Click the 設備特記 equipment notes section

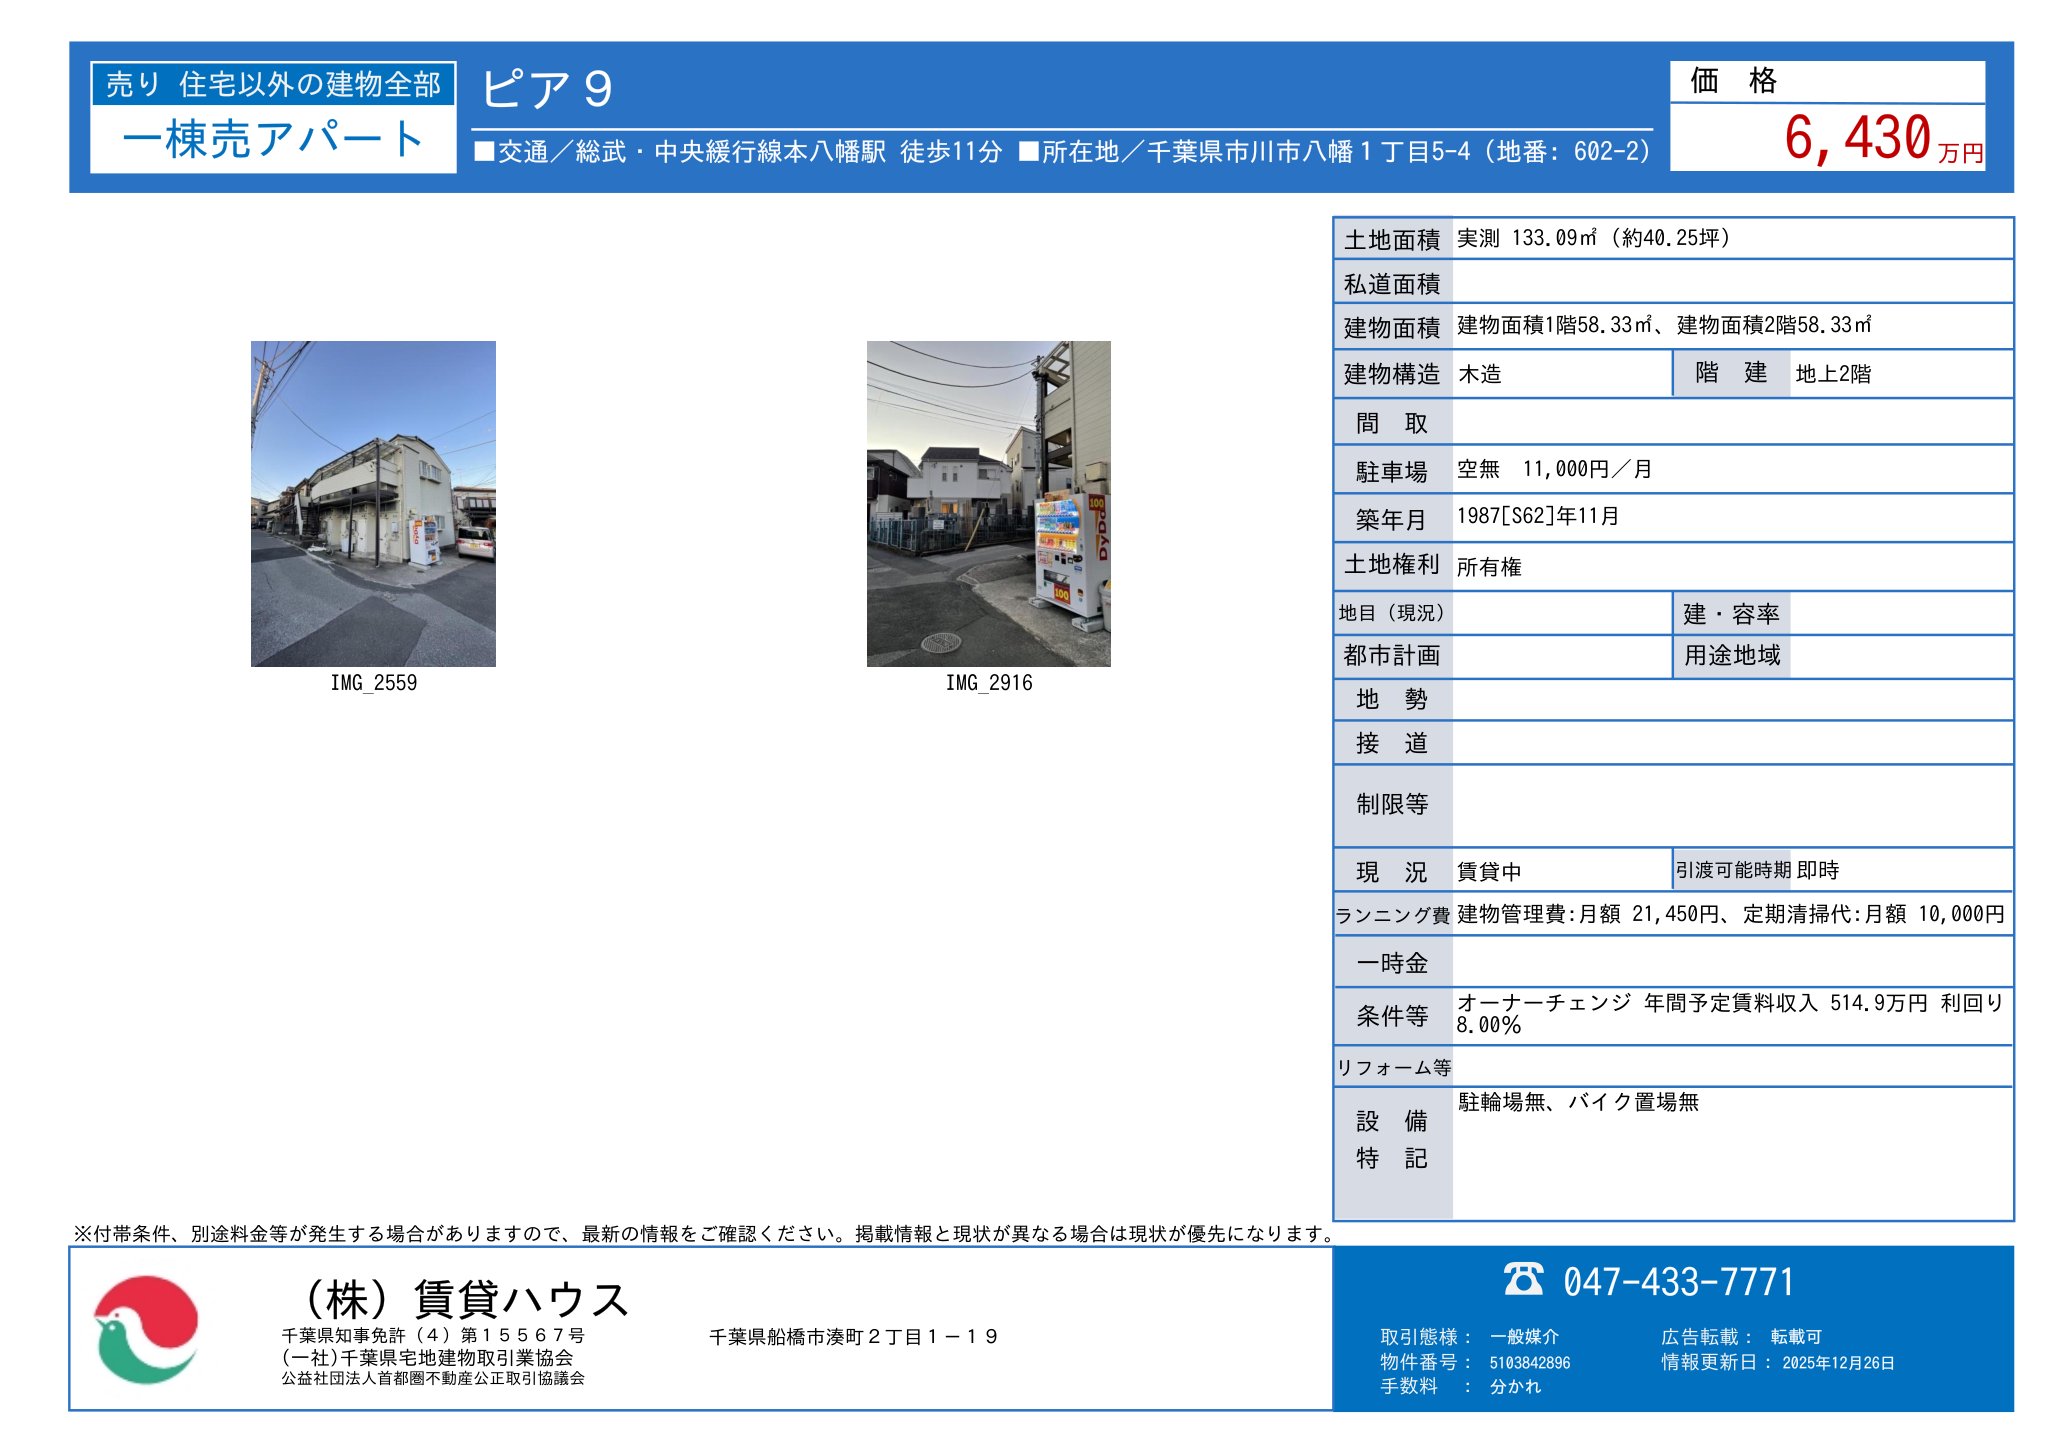(1392, 1140)
